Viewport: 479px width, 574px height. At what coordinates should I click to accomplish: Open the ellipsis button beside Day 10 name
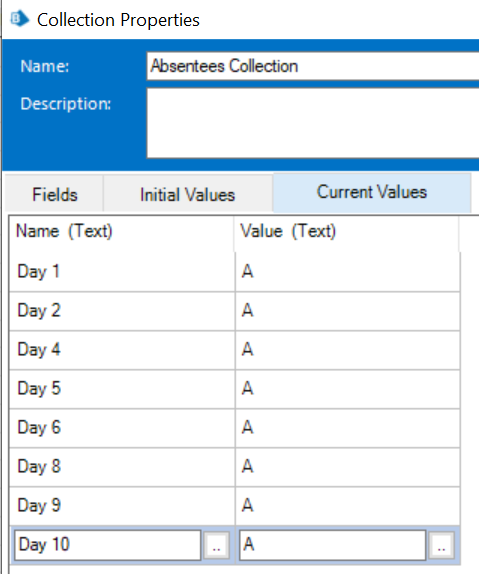coord(216,545)
